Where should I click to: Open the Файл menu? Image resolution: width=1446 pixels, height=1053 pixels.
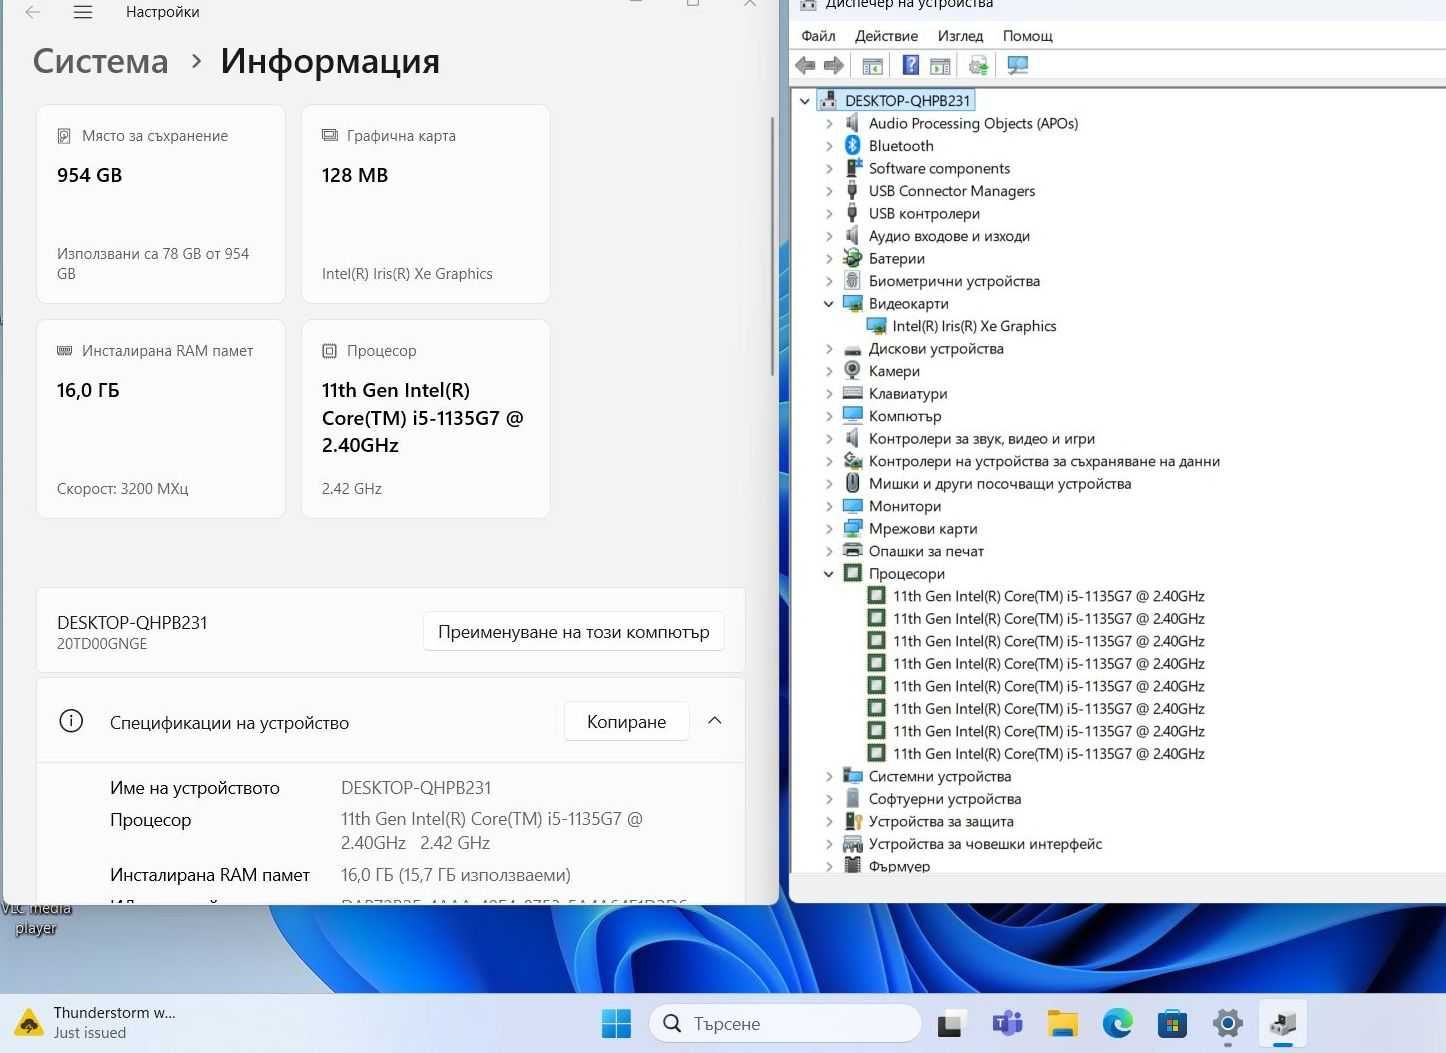click(818, 36)
